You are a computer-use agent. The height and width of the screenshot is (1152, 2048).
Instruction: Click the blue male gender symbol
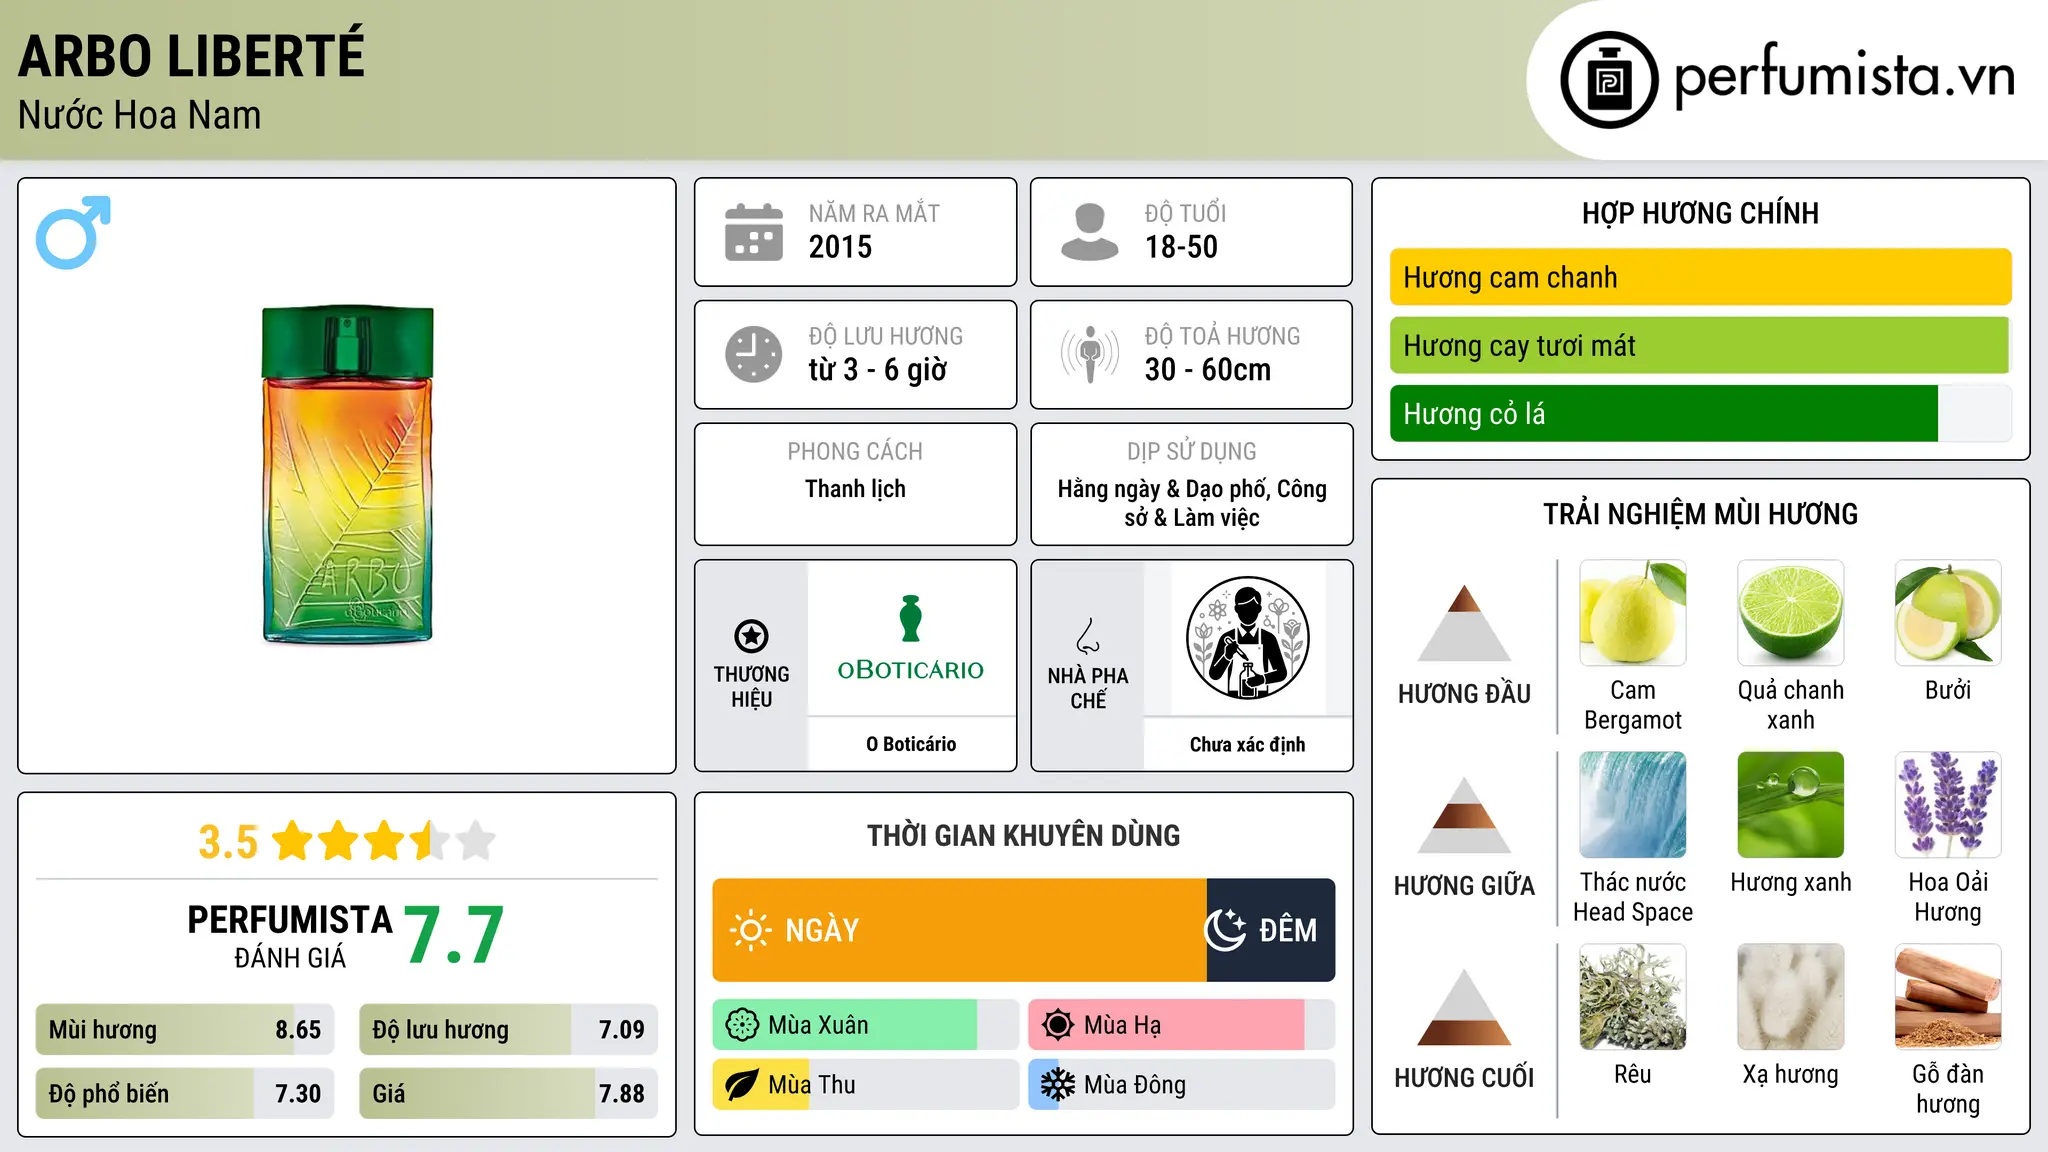pos(73,232)
